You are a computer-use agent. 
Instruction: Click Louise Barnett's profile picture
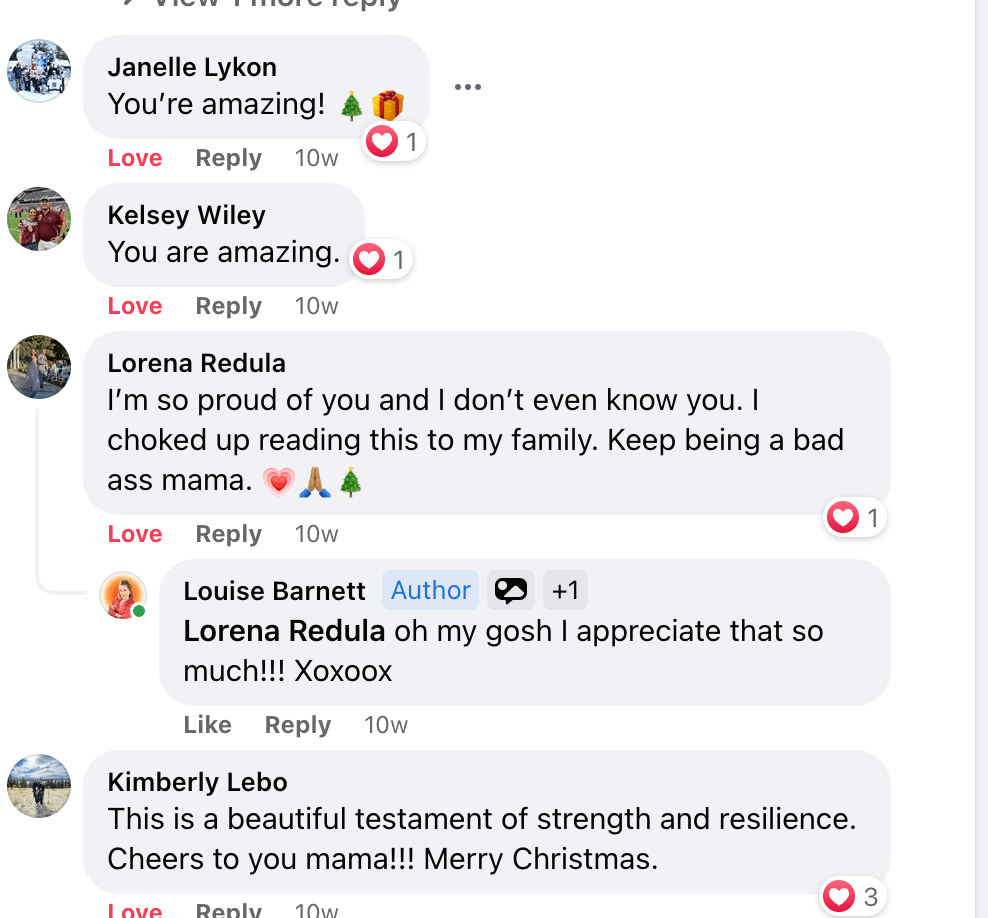coord(124,595)
